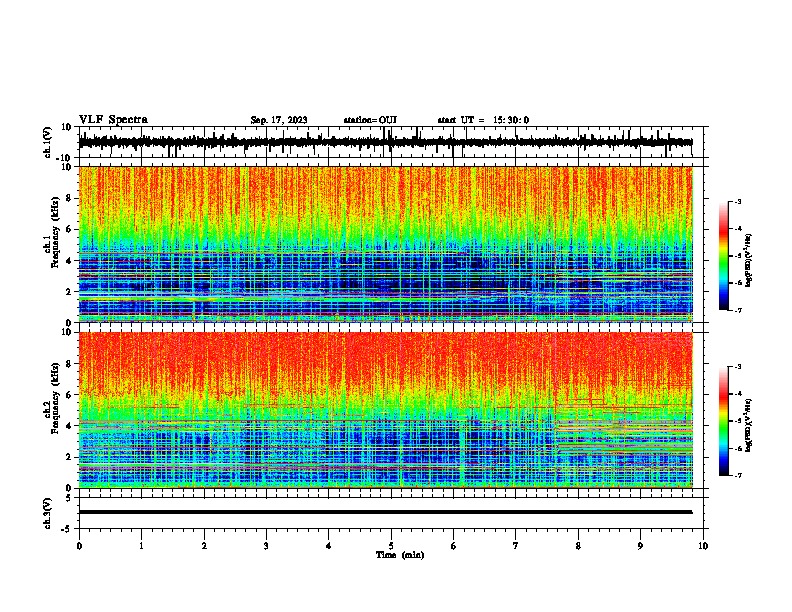Click the ch.2 "Frequency (kHz)" axis label
The image size is (792, 612).
click(55, 398)
